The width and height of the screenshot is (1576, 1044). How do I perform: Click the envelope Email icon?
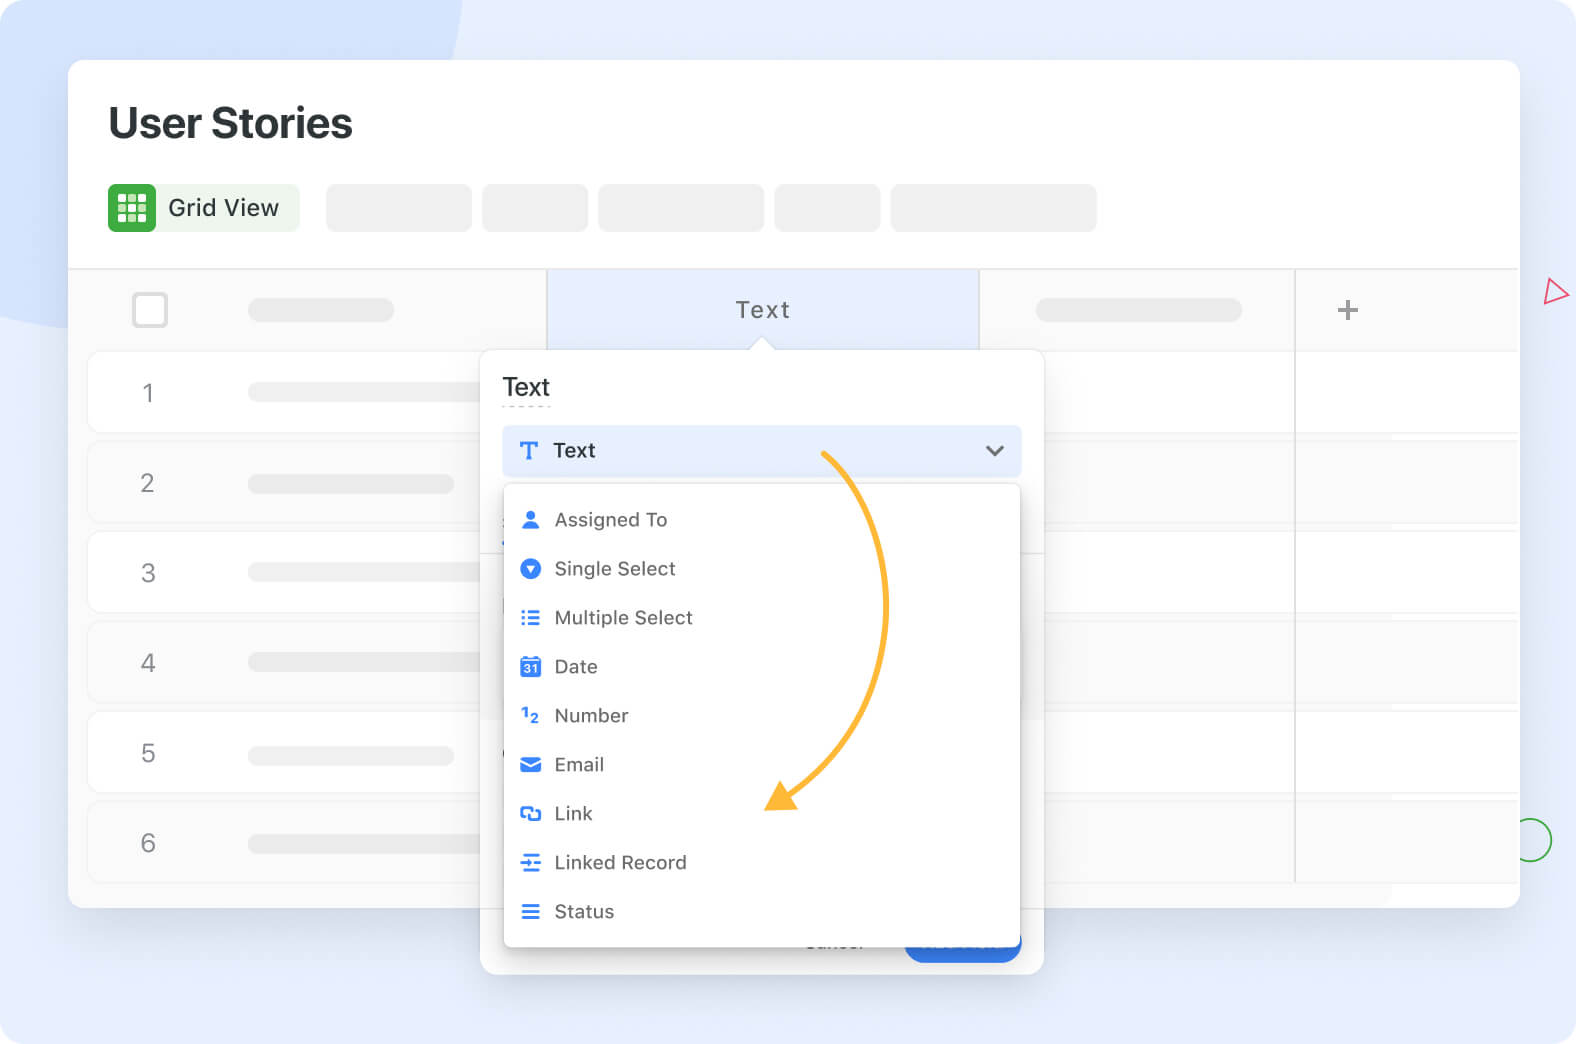coord(531,765)
